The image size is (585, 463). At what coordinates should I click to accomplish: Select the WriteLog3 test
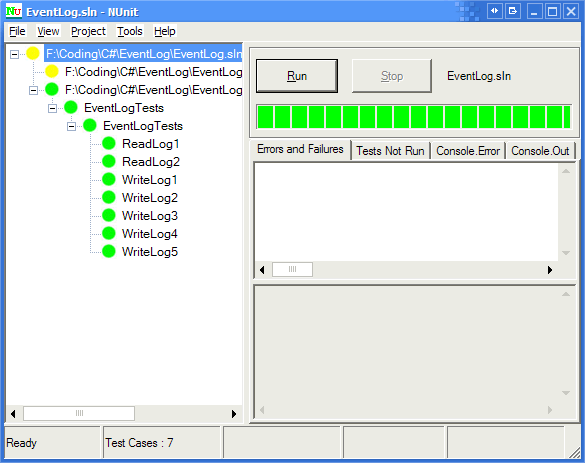point(150,216)
